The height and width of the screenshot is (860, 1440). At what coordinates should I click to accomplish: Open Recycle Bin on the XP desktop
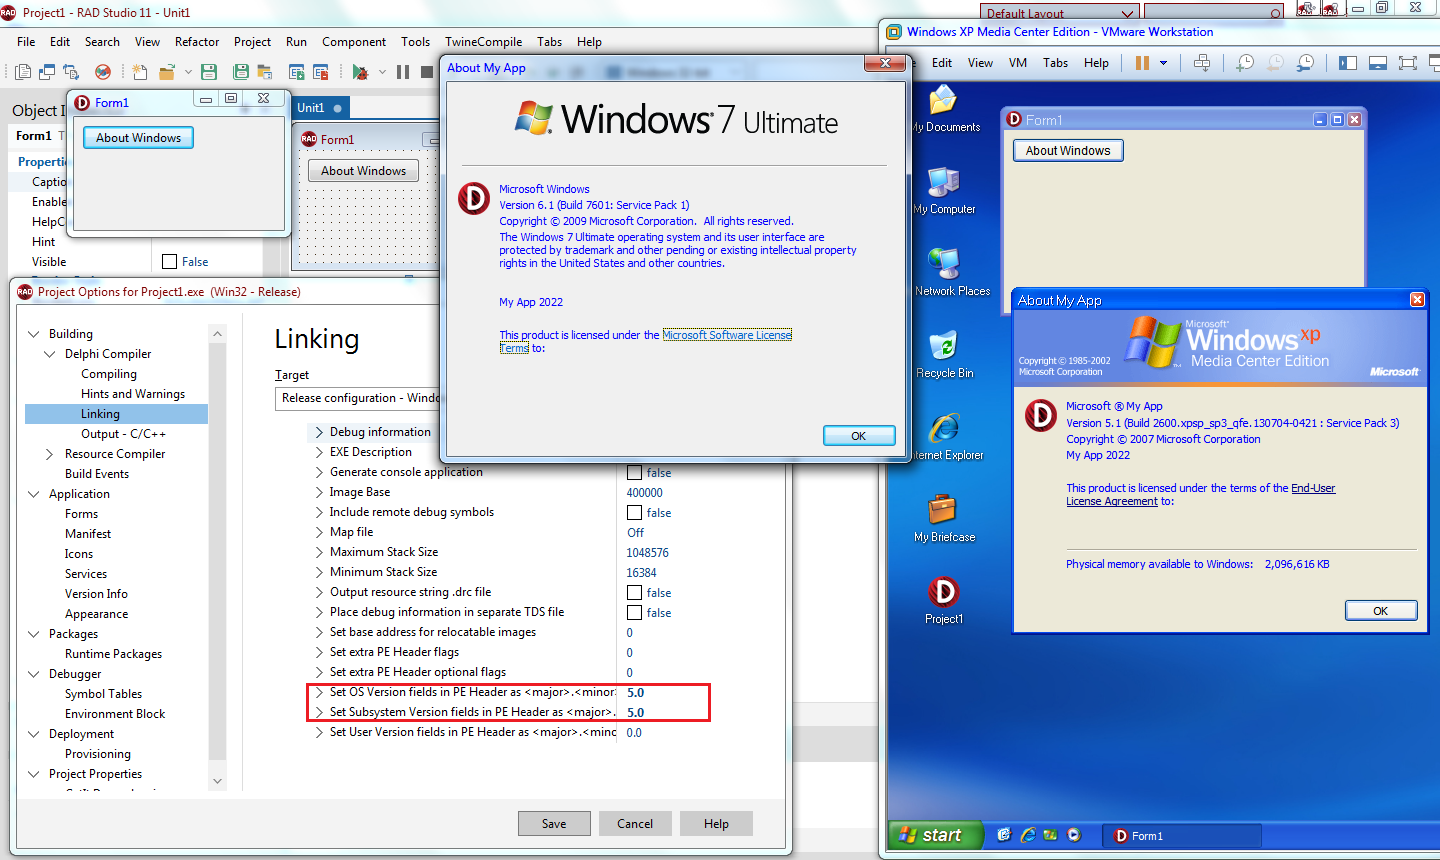(x=944, y=355)
